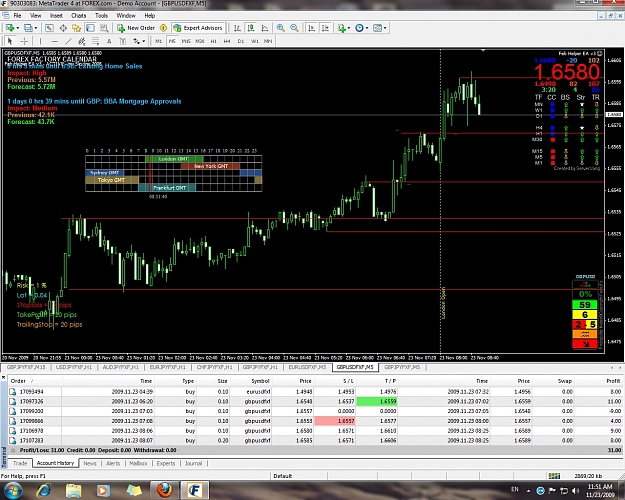Open the Windows Start button
625x500 pixels.
click(x=13, y=490)
